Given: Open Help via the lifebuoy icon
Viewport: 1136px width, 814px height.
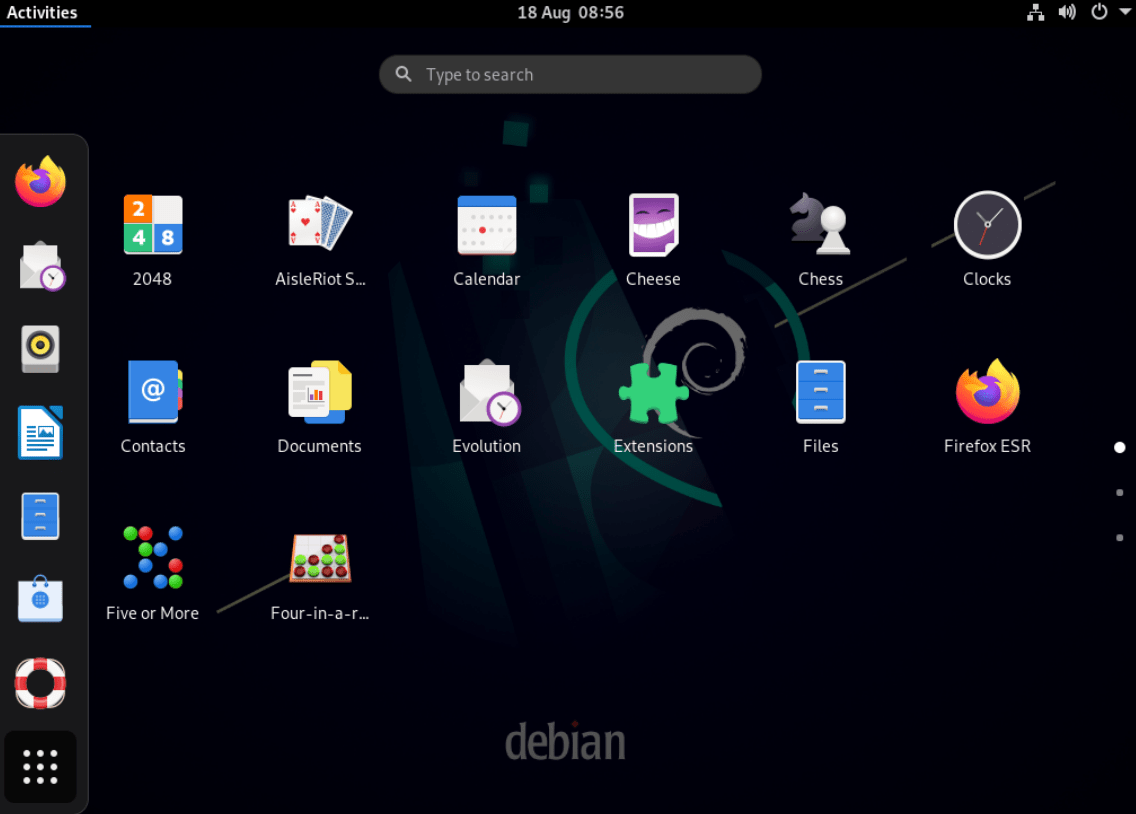Looking at the screenshot, I should (40, 684).
